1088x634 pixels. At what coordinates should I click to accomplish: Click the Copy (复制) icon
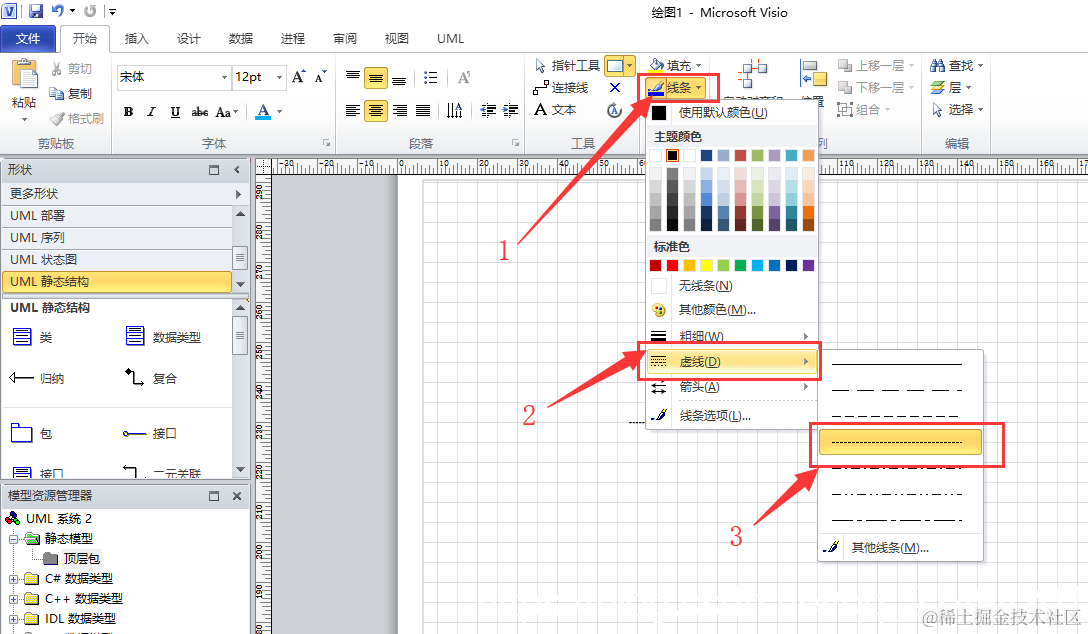[x=57, y=93]
